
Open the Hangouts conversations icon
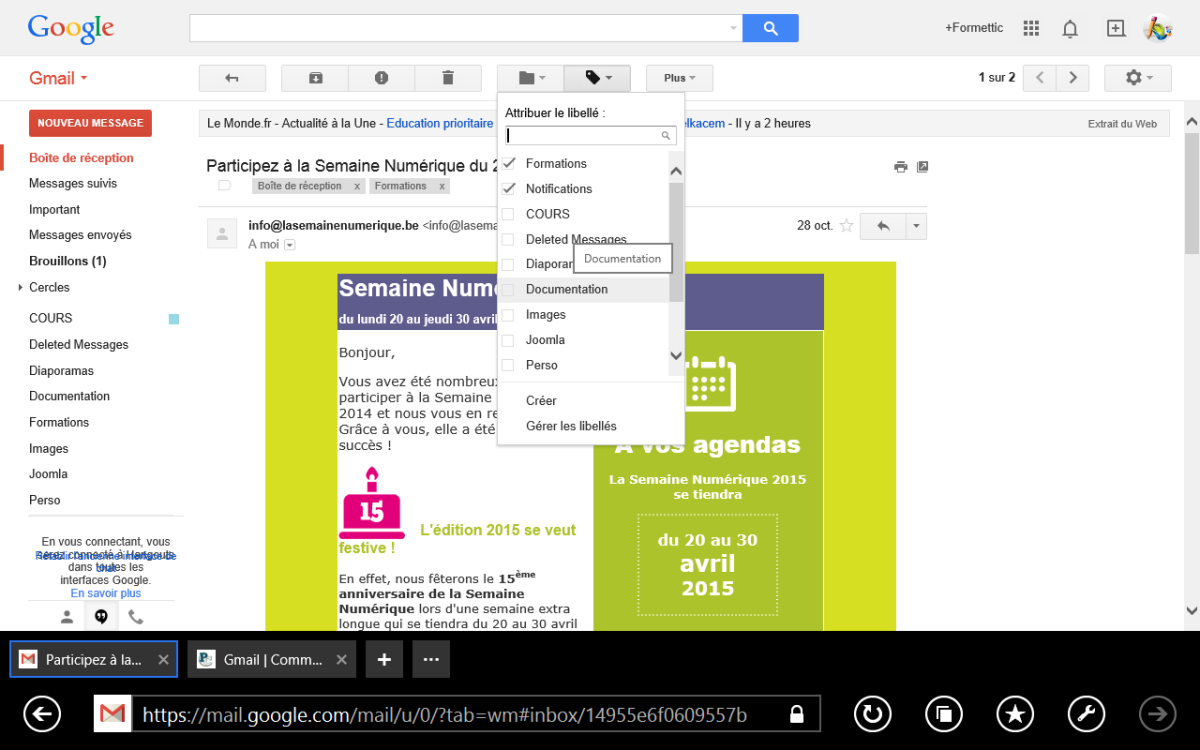[101, 617]
